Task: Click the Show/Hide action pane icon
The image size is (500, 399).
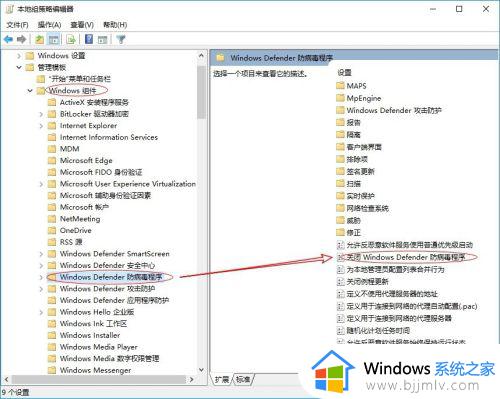Action: coord(102,40)
